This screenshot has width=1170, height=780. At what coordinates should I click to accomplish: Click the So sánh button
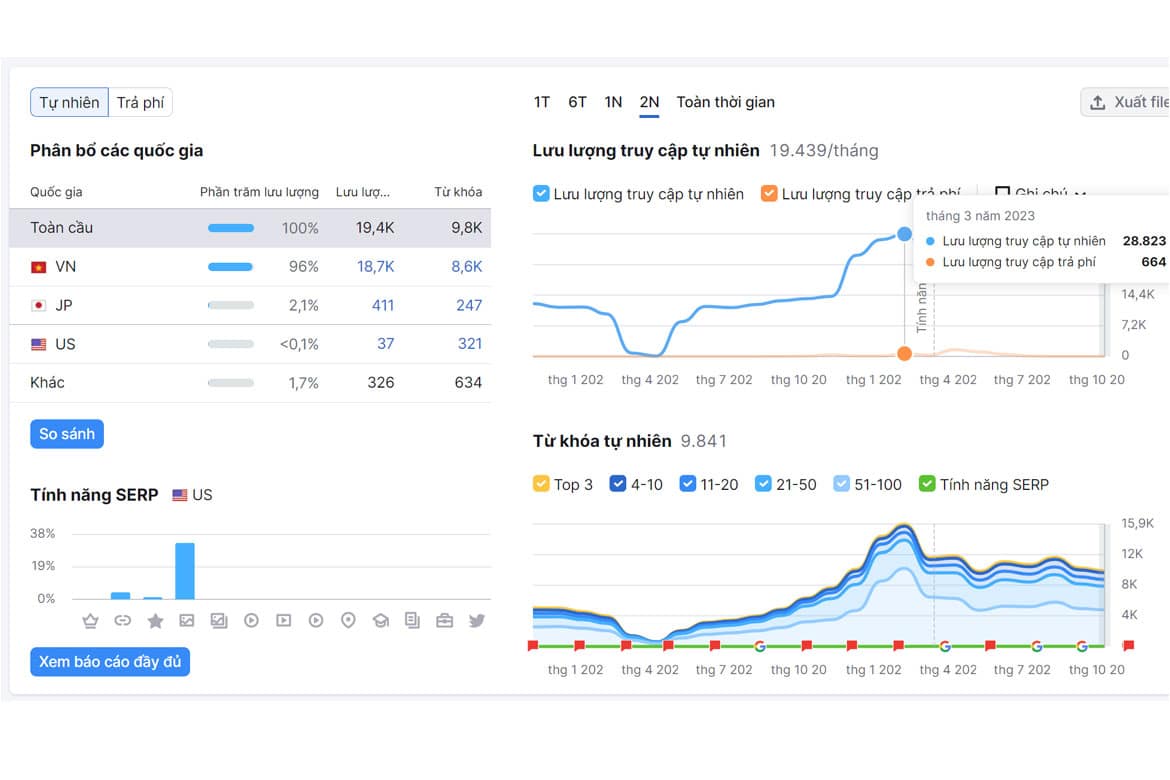click(x=67, y=434)
